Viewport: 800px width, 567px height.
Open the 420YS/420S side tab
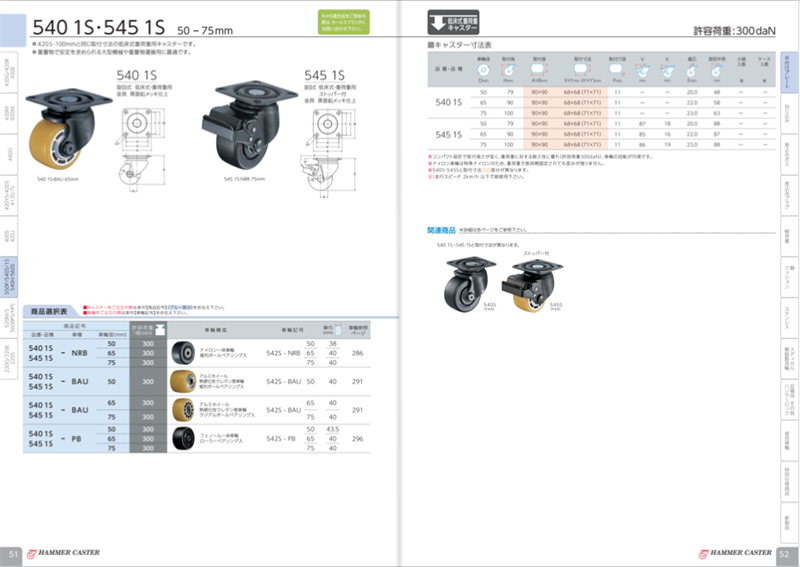point(9,195)
